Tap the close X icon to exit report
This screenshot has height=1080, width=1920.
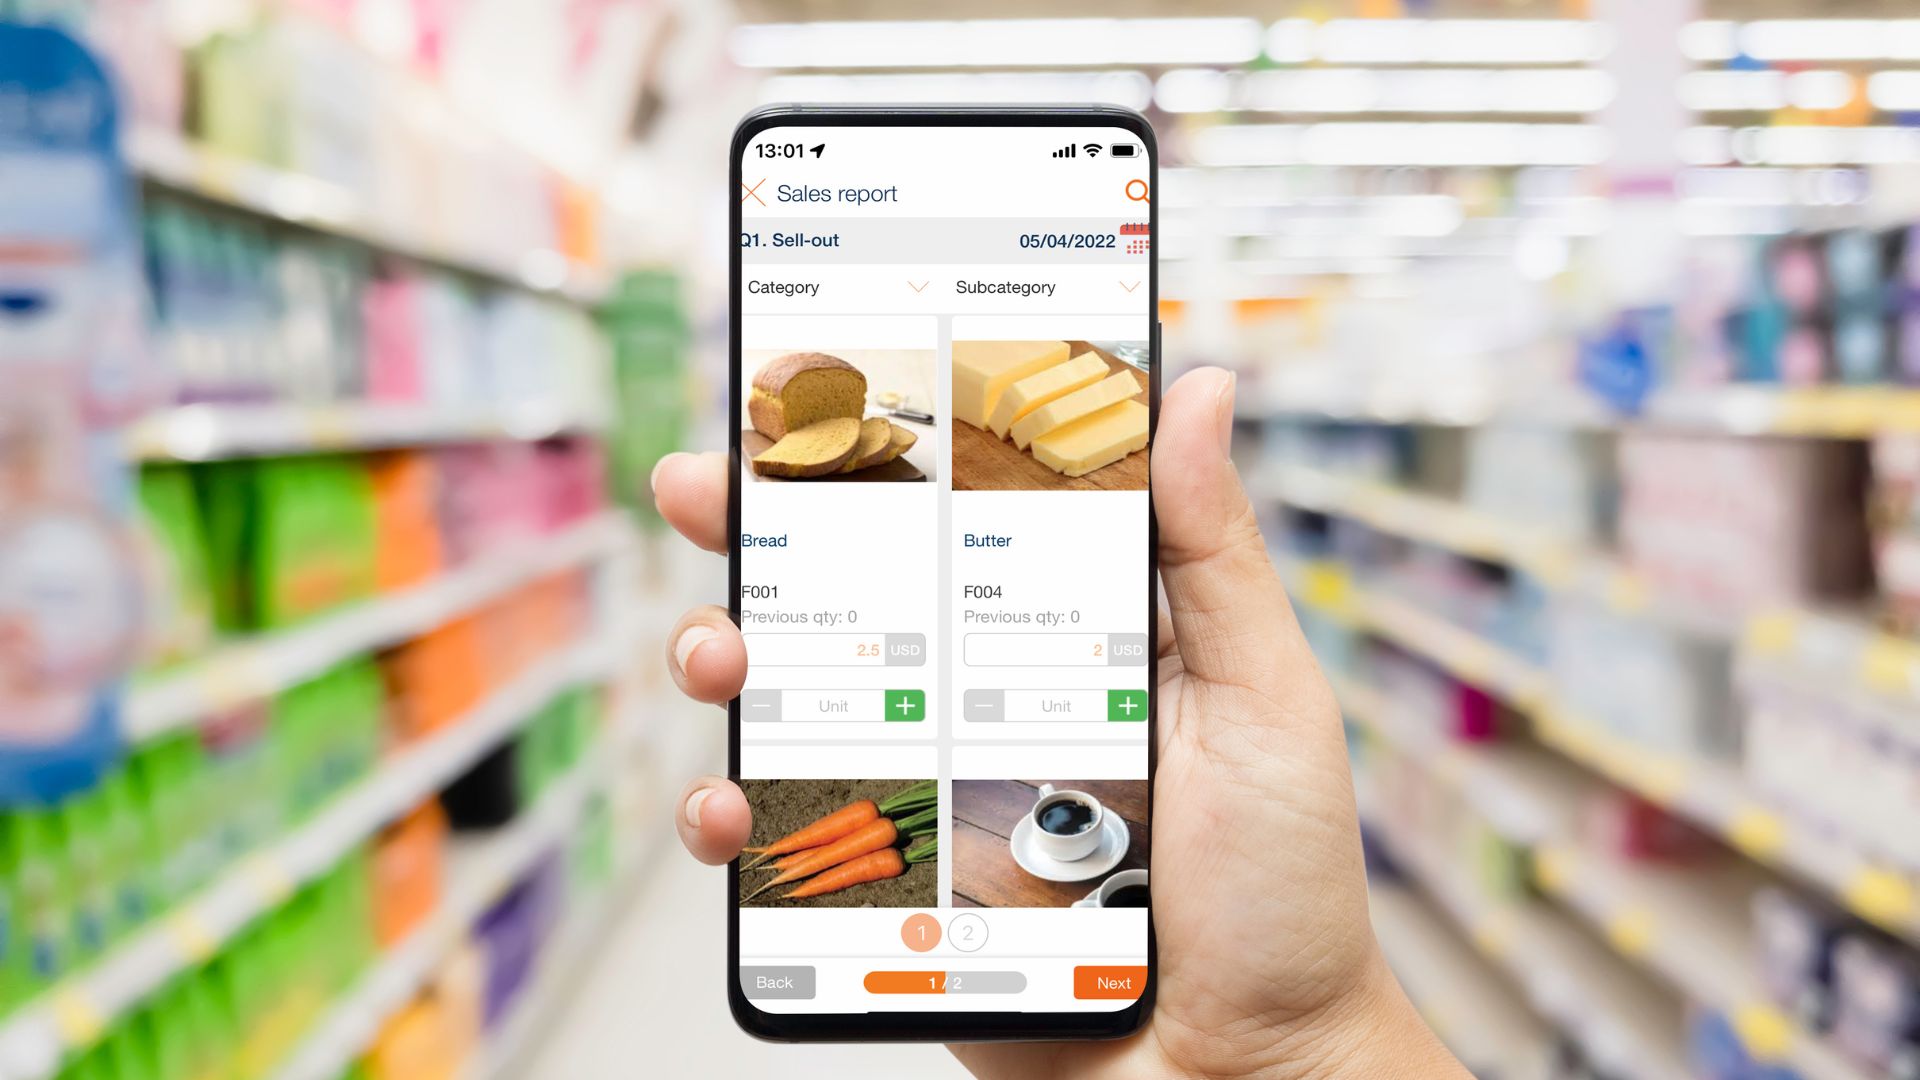pyautogui.click(x=753, y=193)
